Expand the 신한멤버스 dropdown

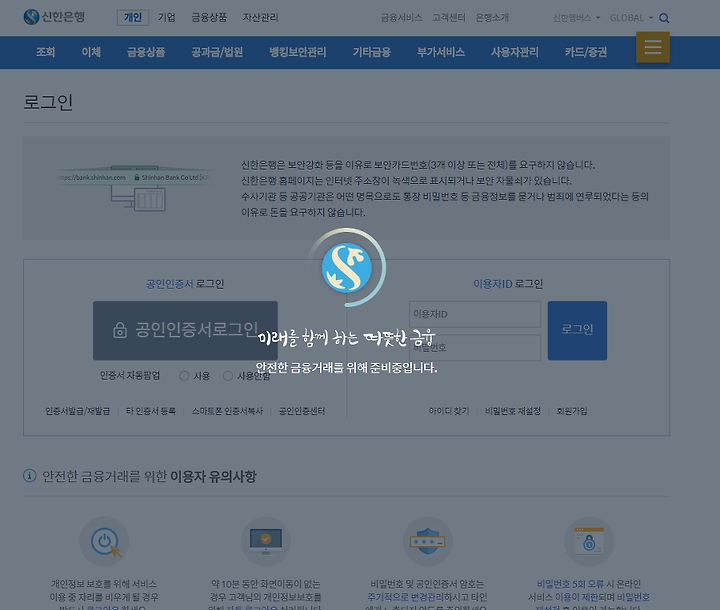pyautogui.click(x=576, y=18)
